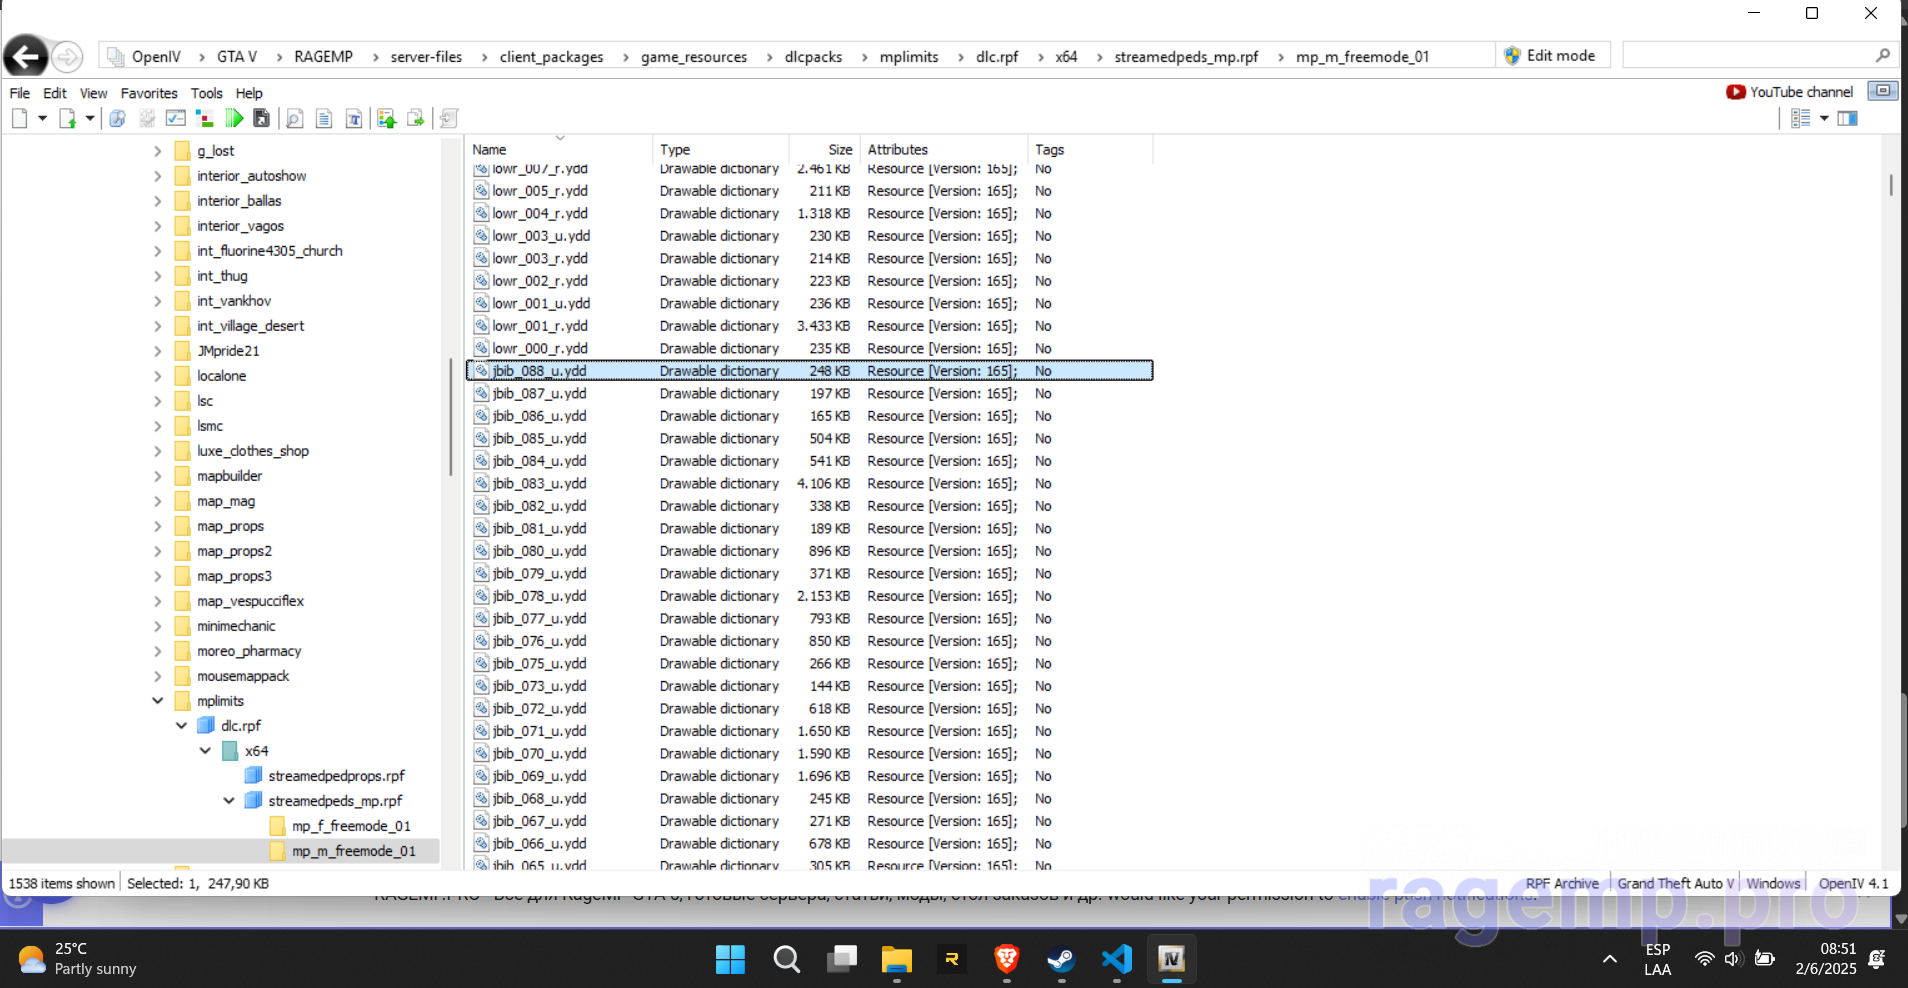1908x988 pixels.
Task: Click the black shortcut file toolbar icon
Action: point(261,119)
